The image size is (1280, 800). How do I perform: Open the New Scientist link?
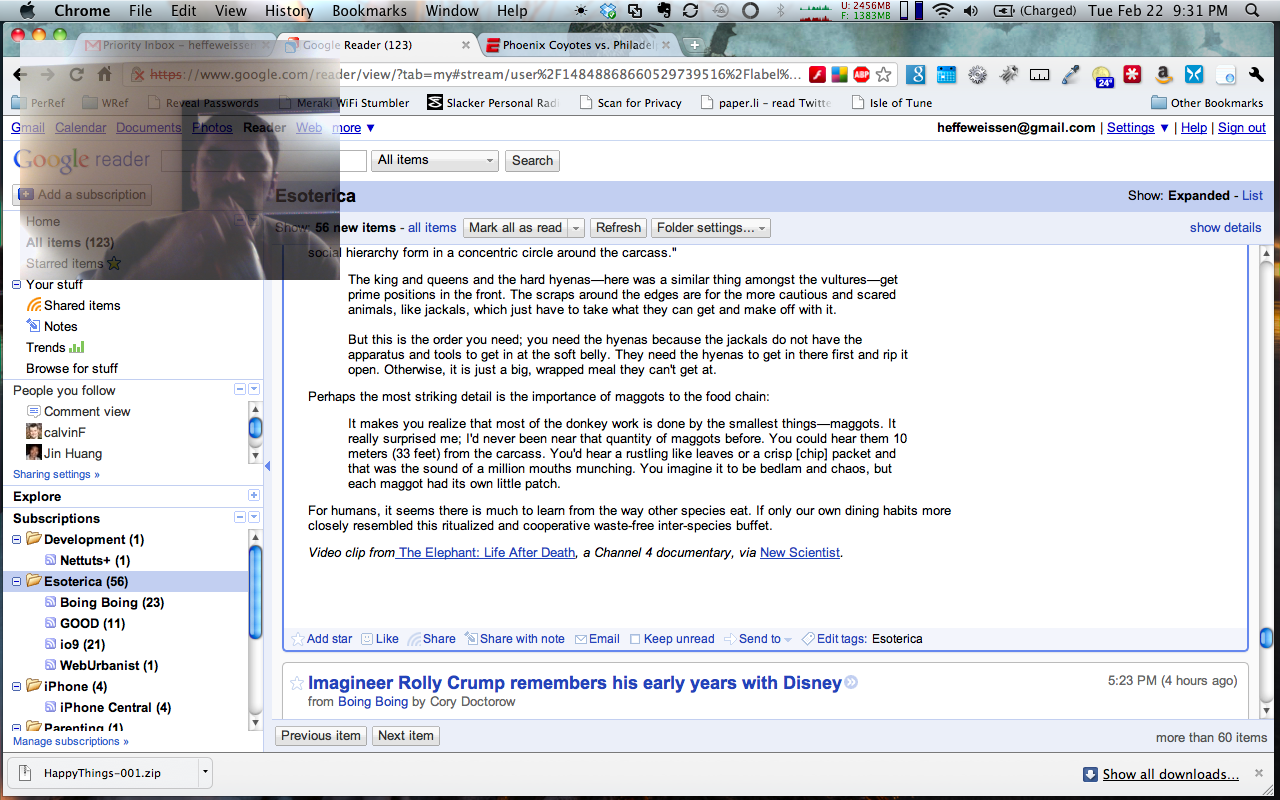tap(799, 553)
